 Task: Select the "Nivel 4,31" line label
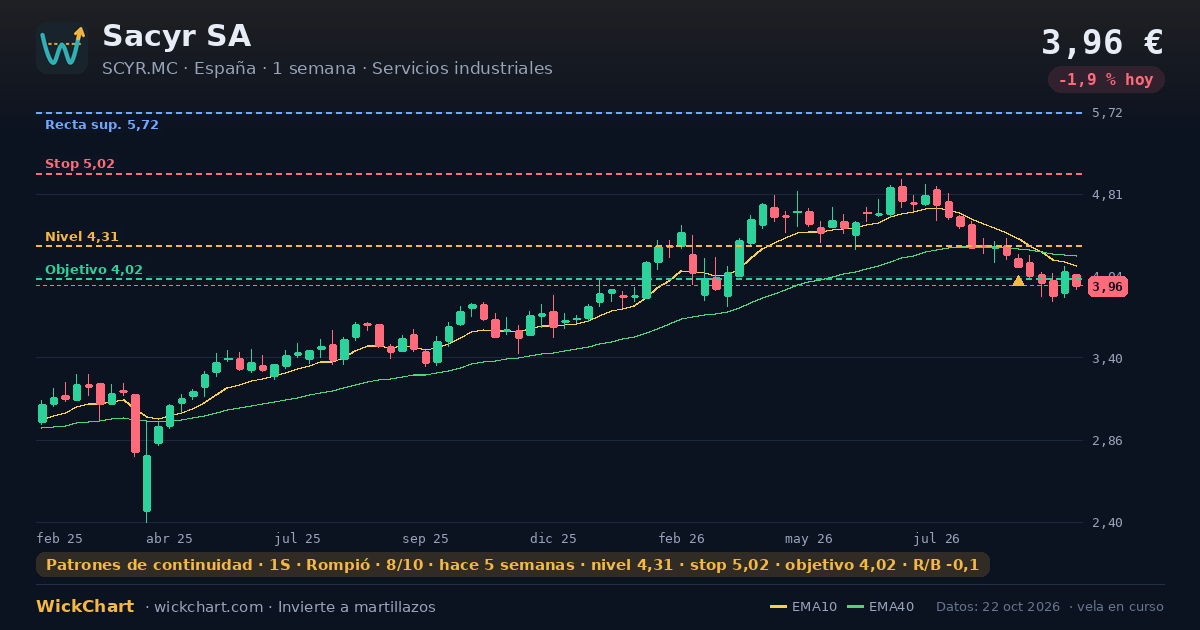[x=82, y=237]
